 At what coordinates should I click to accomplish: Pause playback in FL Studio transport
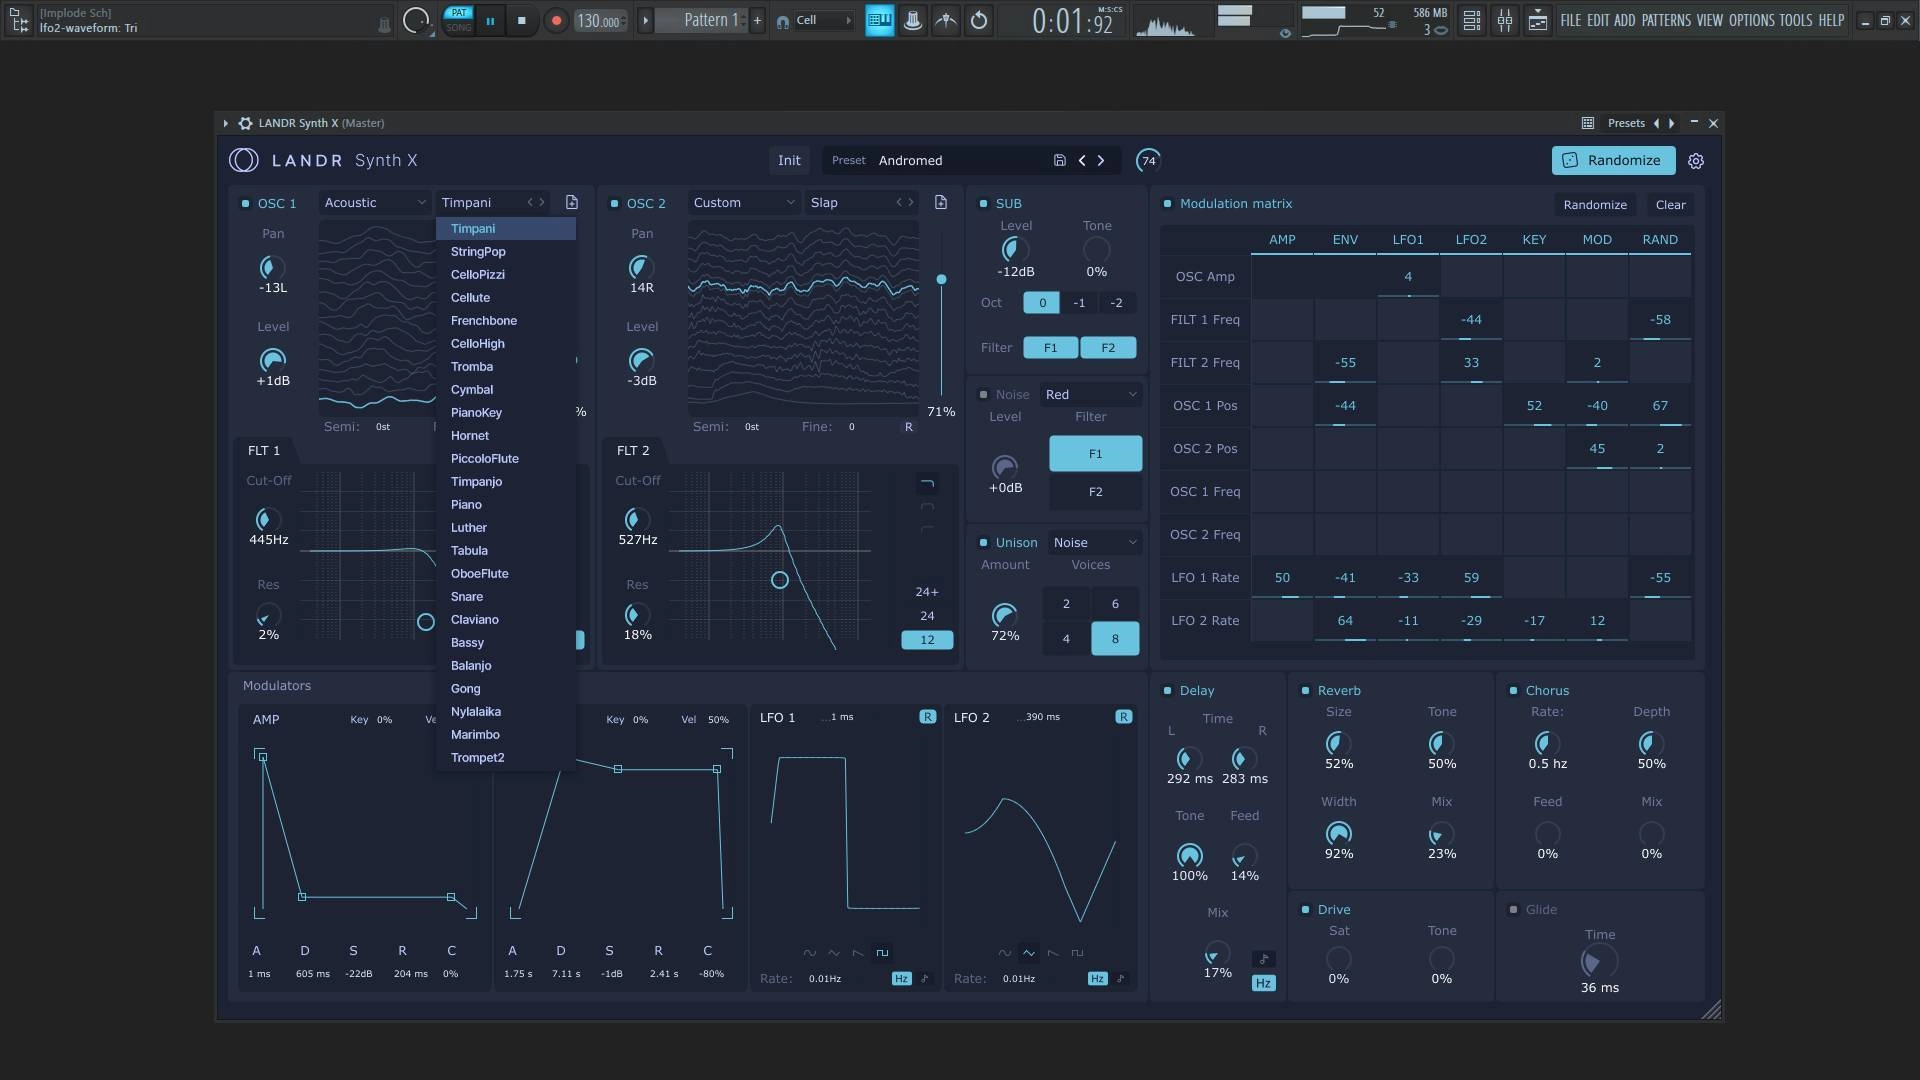tap(490, 20)
